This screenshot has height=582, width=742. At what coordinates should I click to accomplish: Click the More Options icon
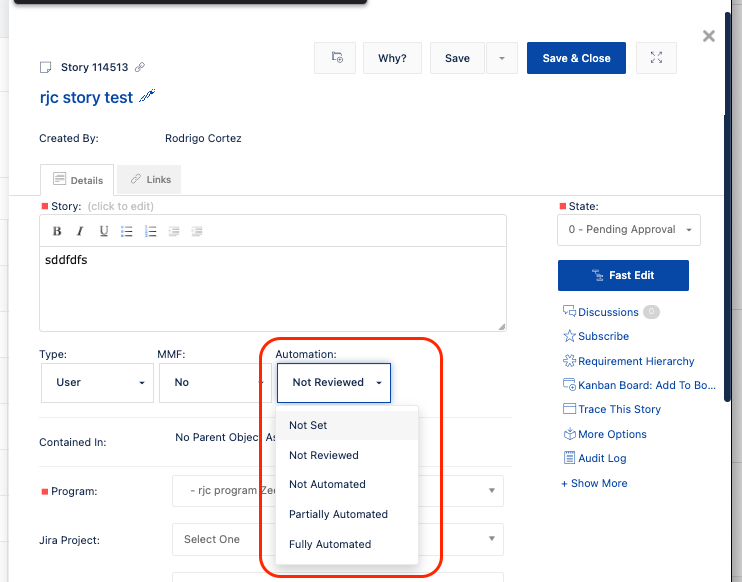coord(569,434)
